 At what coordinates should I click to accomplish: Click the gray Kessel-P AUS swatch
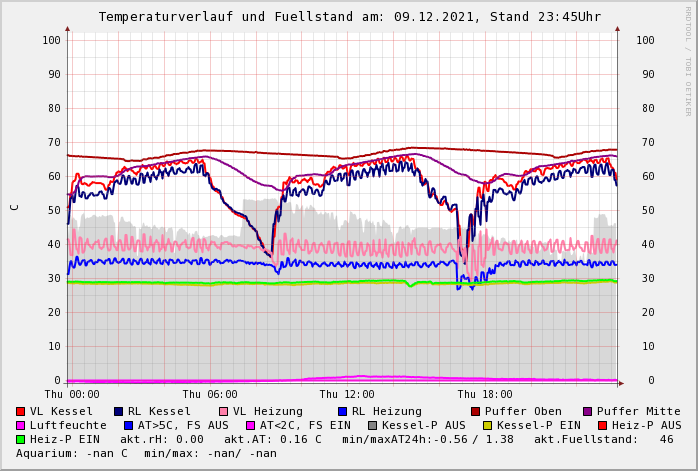point(373,425)
